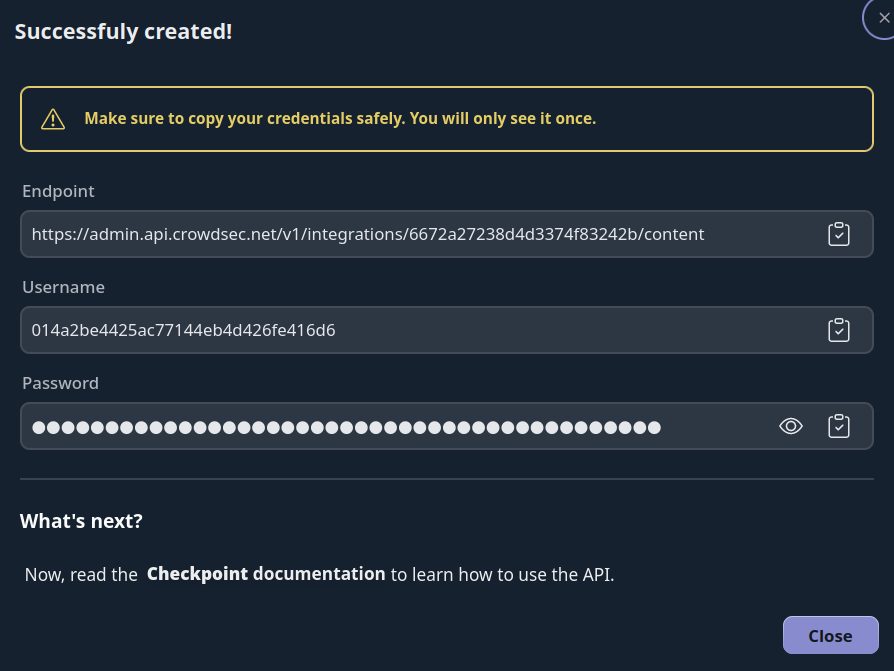Click inside the Username field
The width and height of the screenshot is (894, 671).
pyautogui.click(x=400, y=329)
